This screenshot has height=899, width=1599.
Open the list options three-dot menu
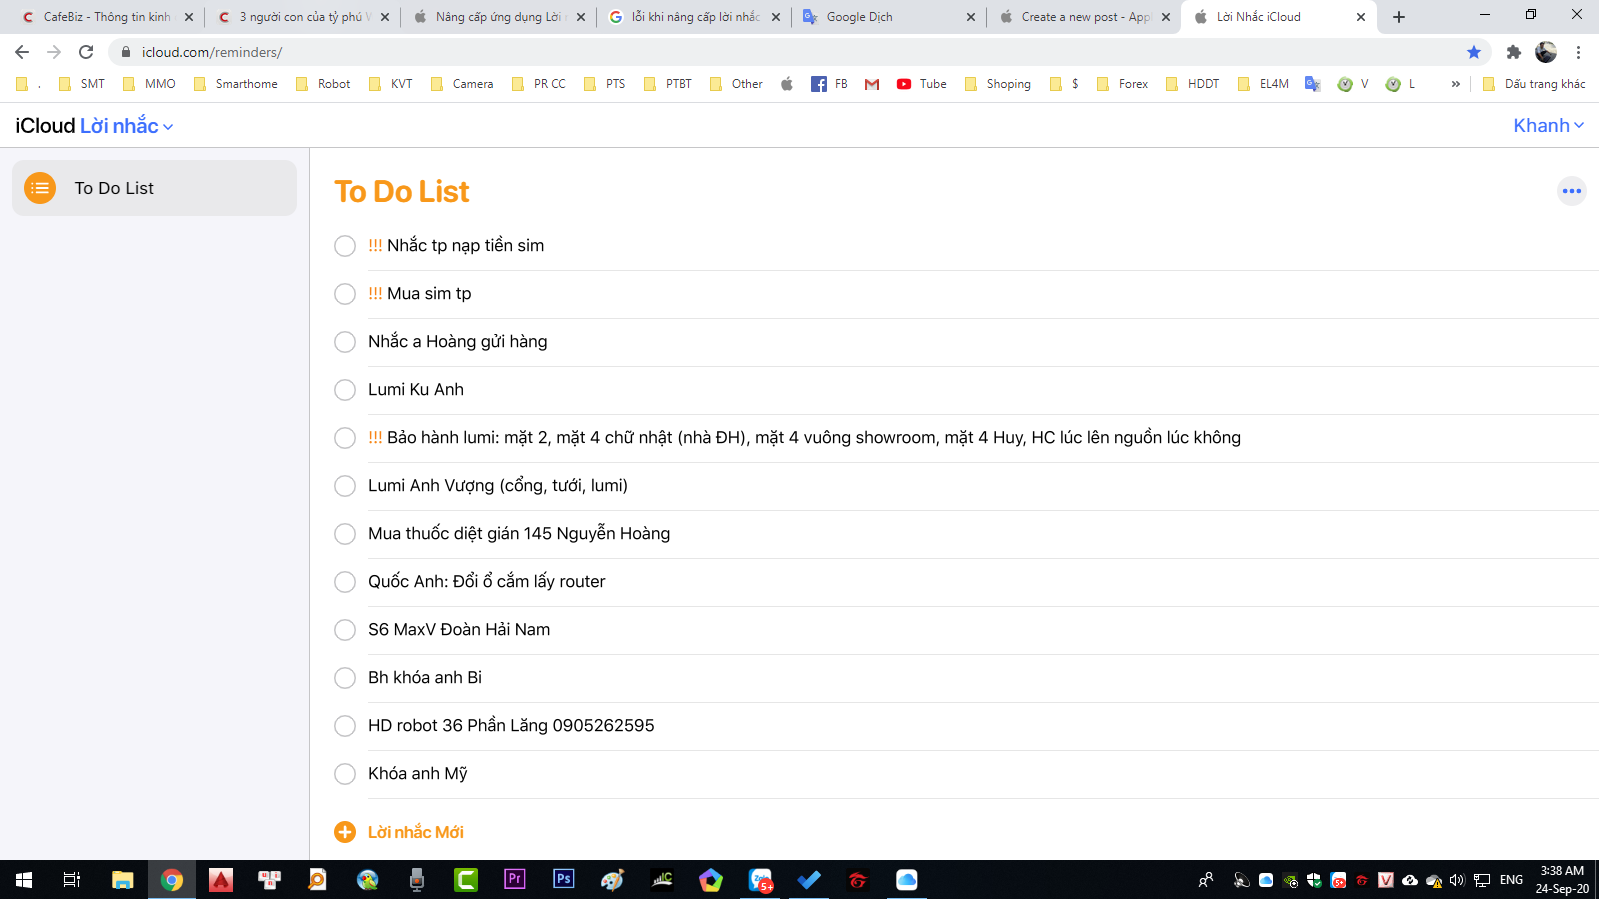[x=1572, y=191]
